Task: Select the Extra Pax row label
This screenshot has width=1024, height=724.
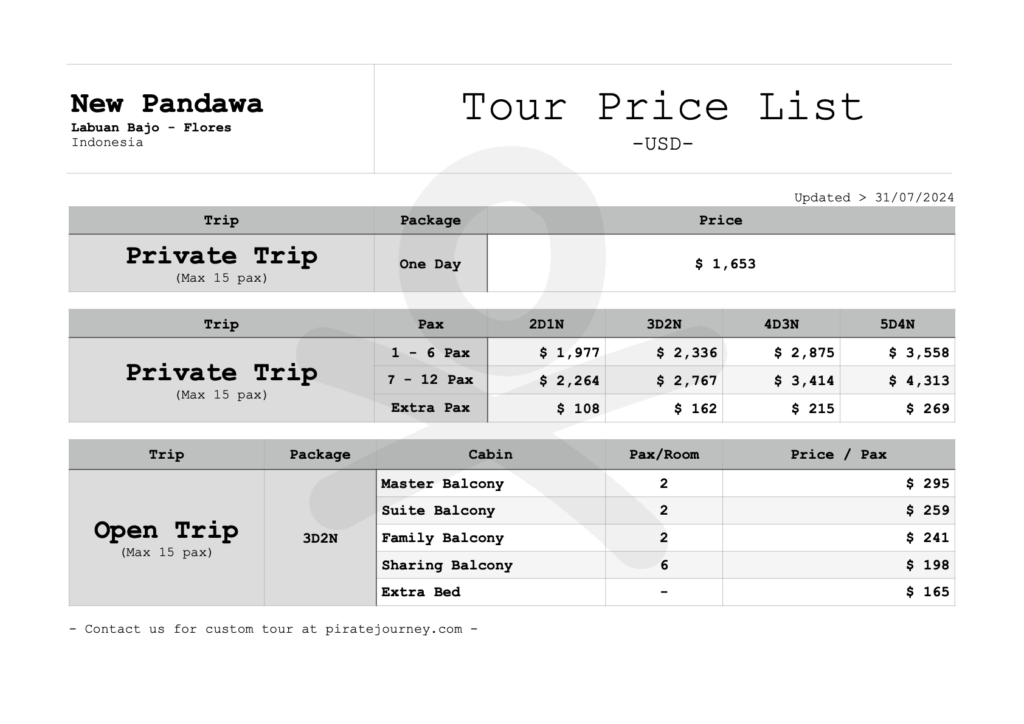Action: [x=430, y=407]
